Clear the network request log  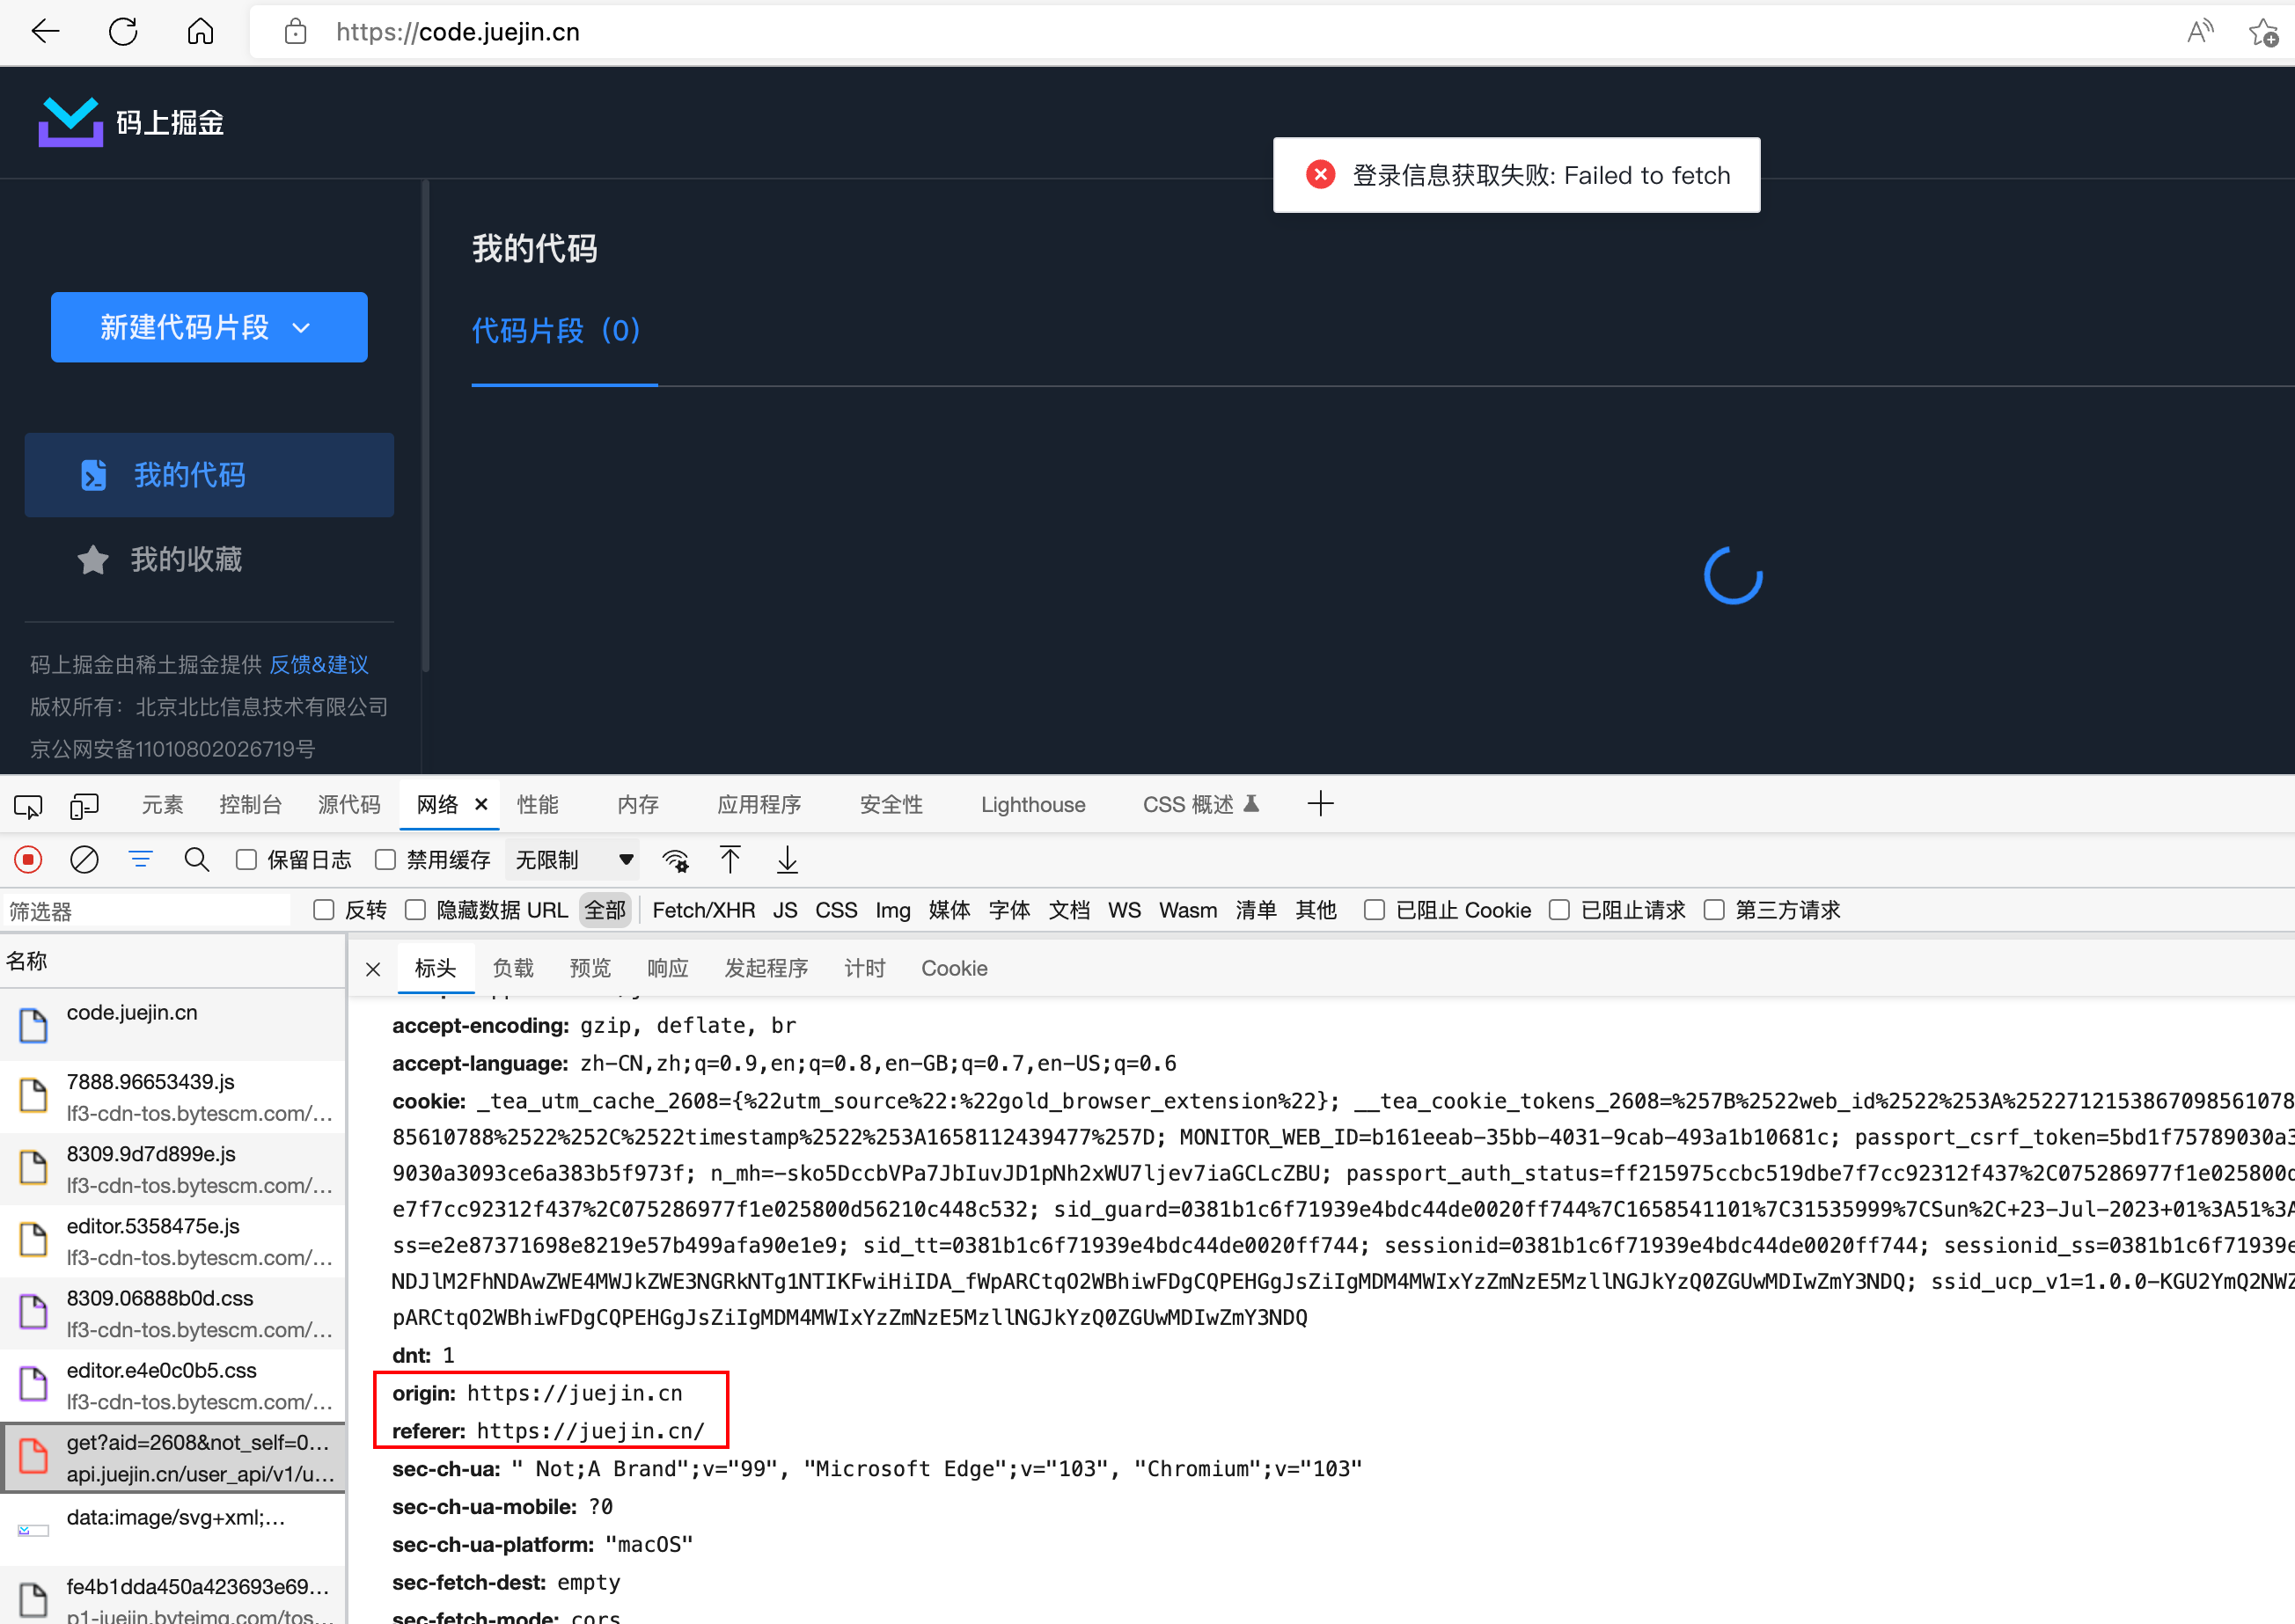click(84, 859)
